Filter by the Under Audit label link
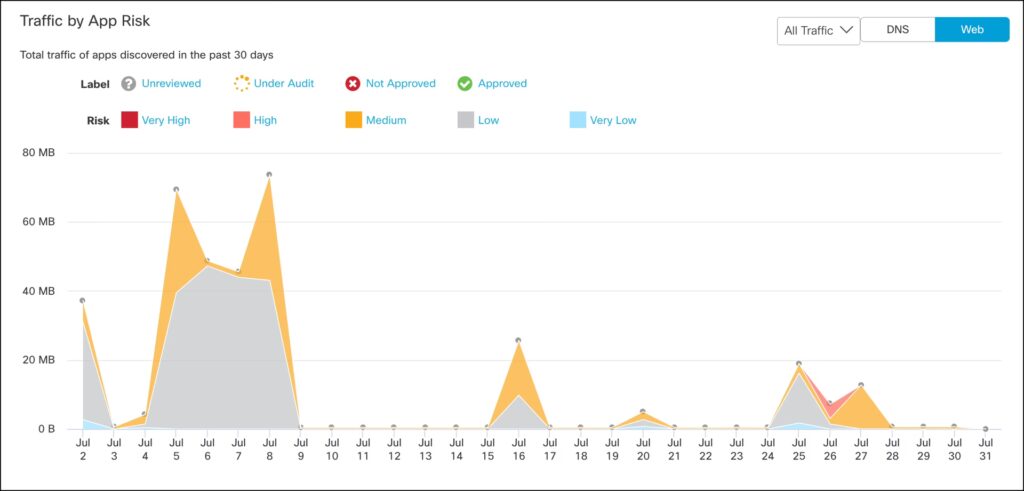The height and width of the screenshot is (491, 1024). pyautogui.click(x=284, y=84)
